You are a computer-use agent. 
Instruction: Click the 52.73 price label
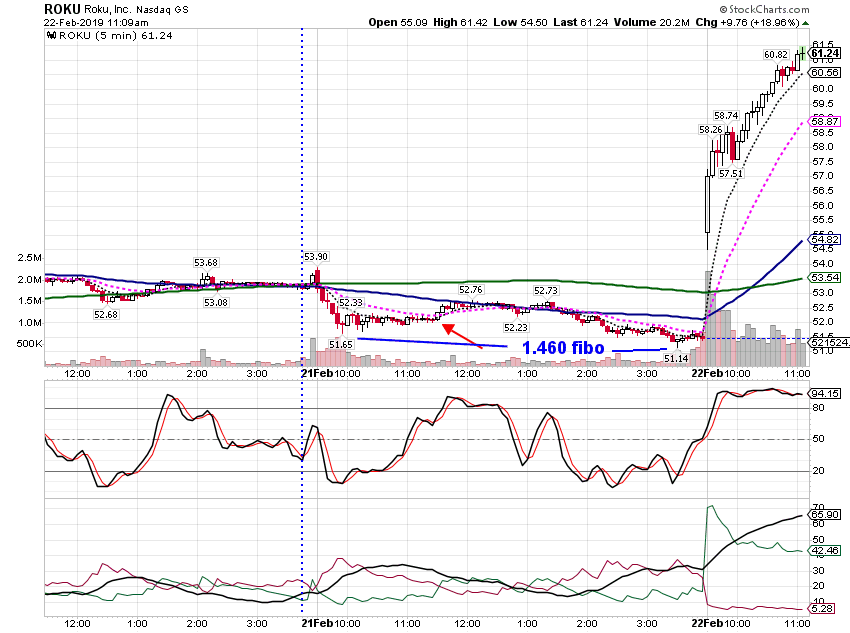(x=545, y=291)
